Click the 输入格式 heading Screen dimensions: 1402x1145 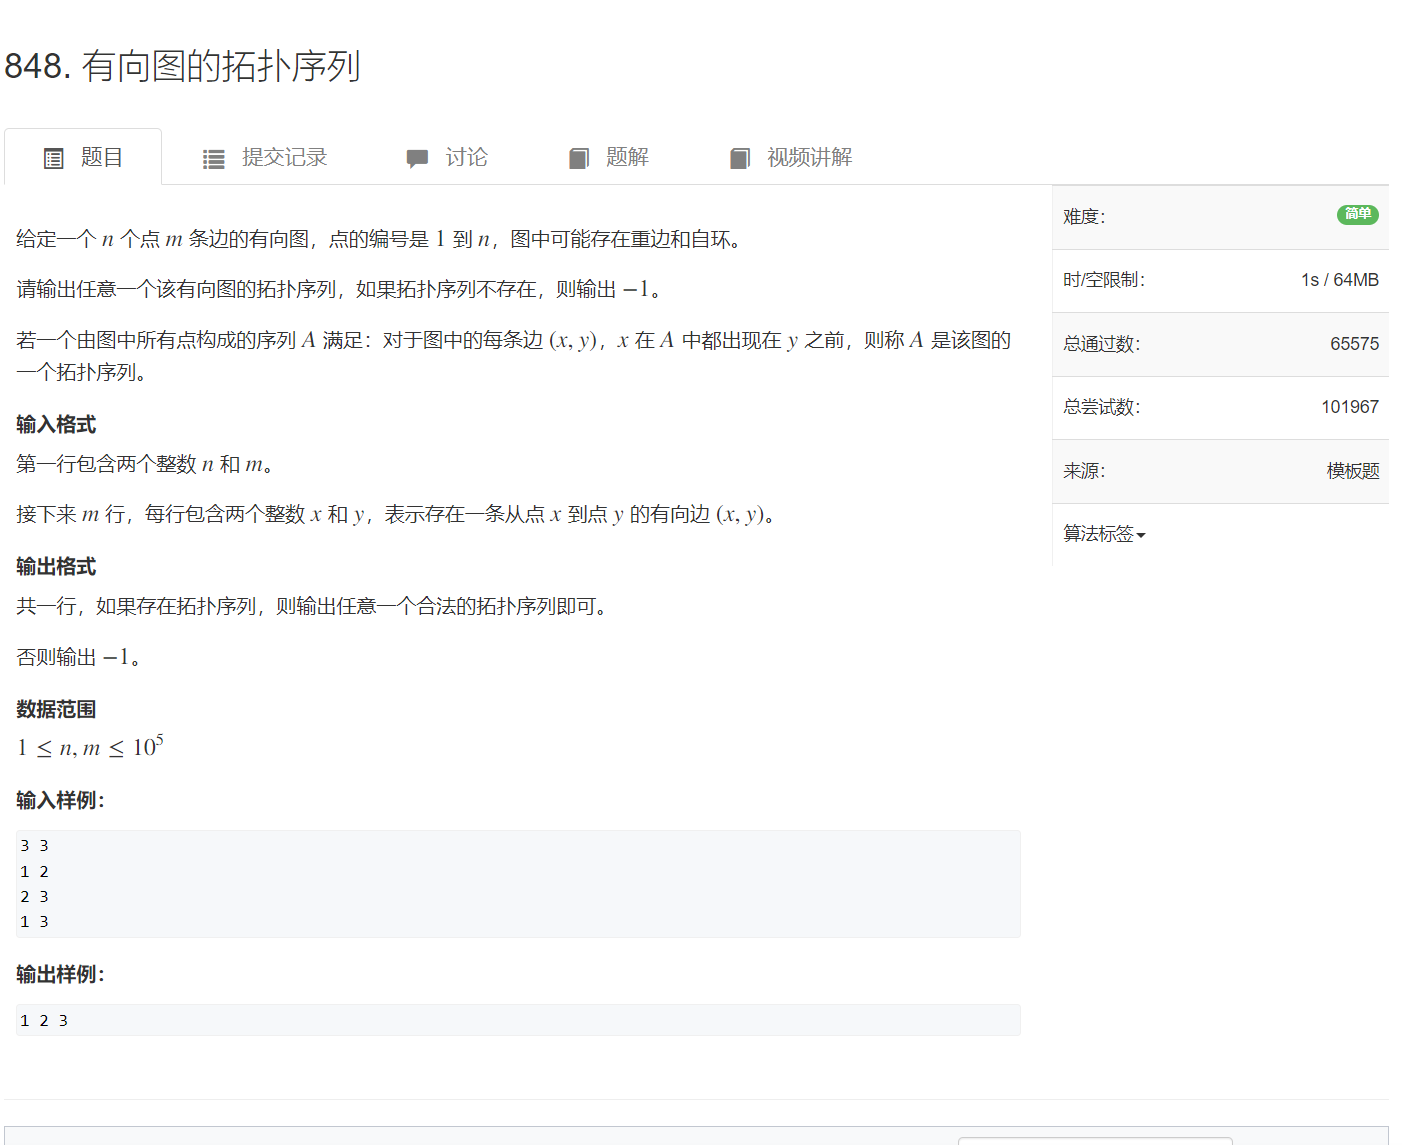point(56,424)
